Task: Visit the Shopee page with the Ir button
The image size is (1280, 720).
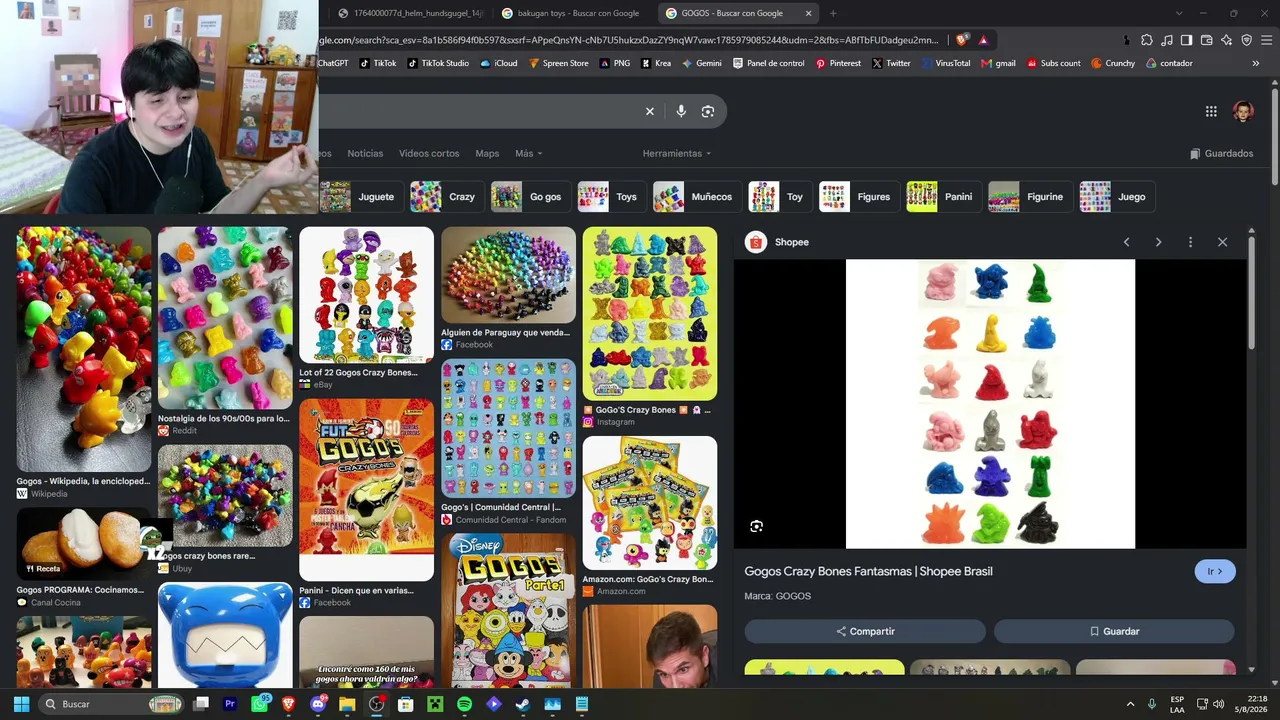Action: pos(1215,571)
